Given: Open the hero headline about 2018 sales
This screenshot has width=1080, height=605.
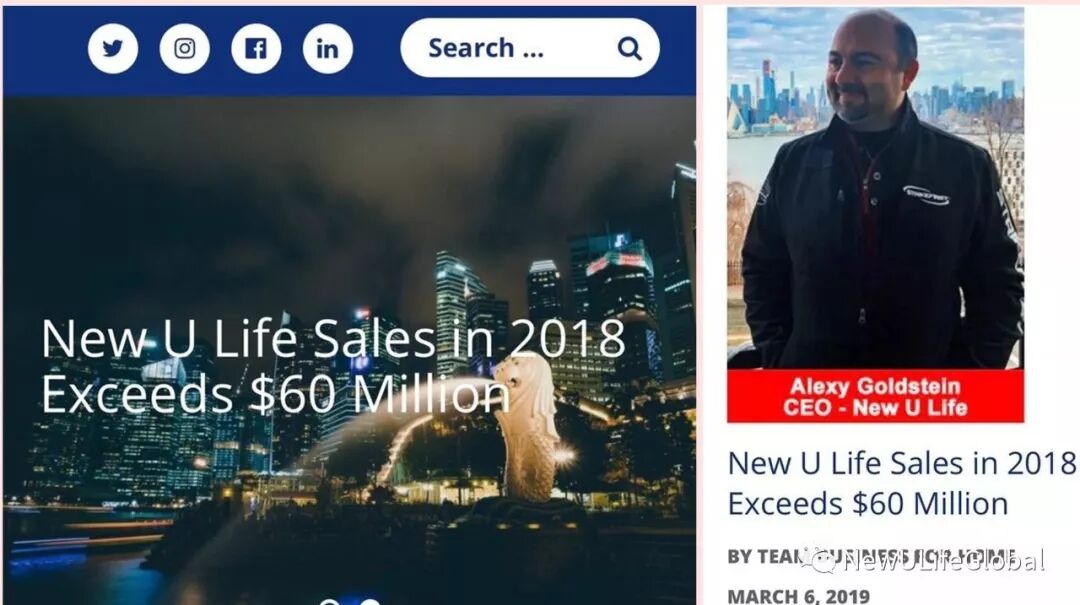Looking at the screenshot, I should 333,366.
